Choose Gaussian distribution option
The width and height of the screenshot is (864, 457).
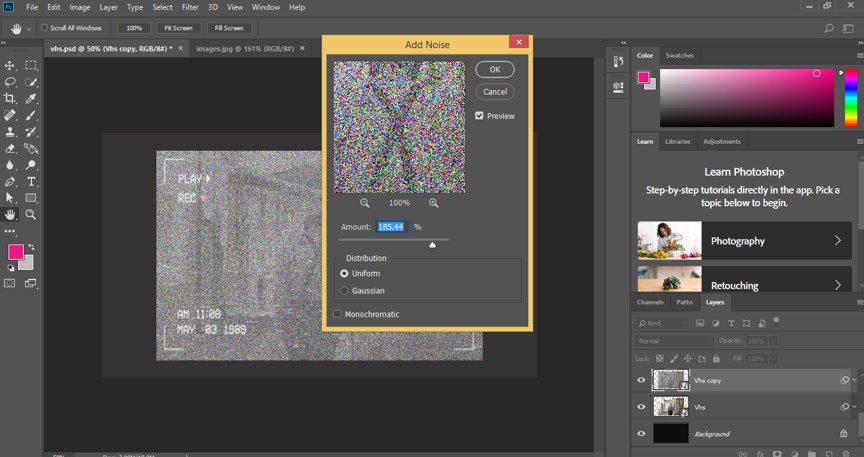click(x=345, y=291)
